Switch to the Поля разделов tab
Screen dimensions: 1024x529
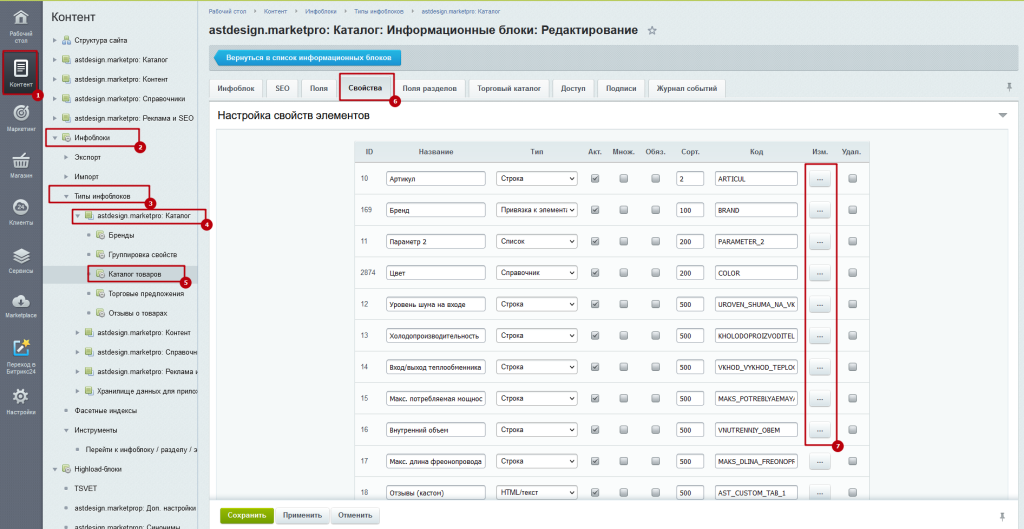point(430,88)
